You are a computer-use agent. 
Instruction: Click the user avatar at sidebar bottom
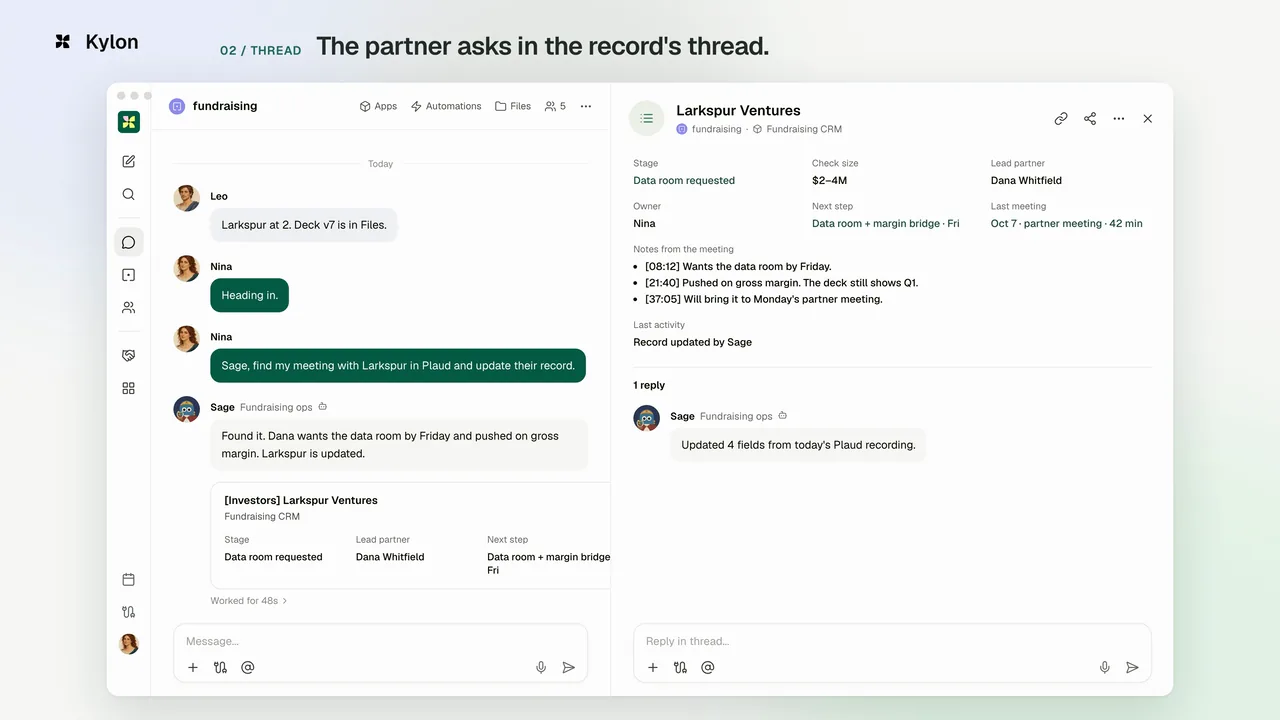[129, 644]
